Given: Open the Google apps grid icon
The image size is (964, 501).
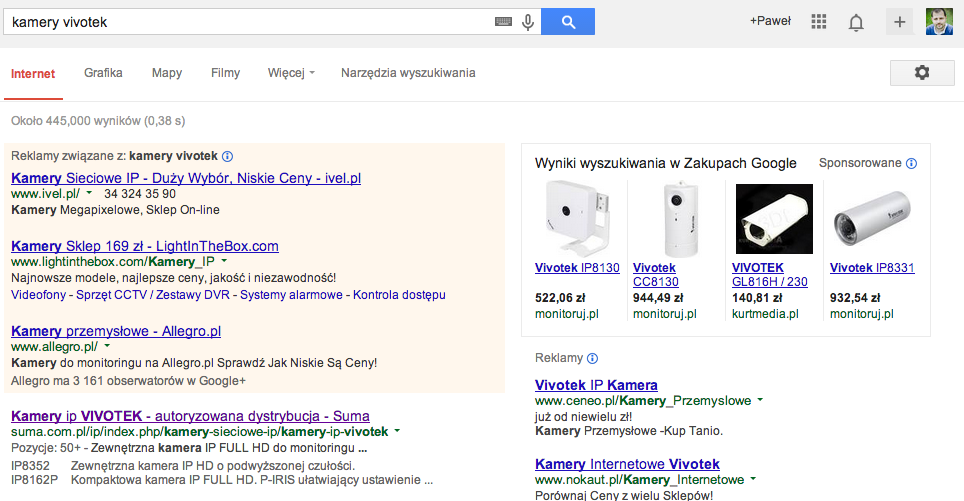Looking at the screenshot, I should (x=818, y=22).
